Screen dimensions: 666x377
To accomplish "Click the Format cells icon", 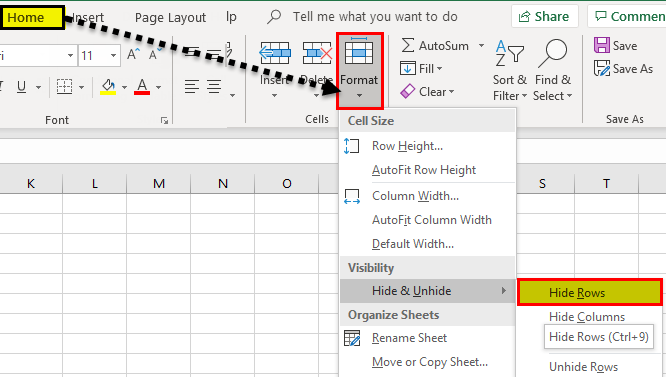I will click(x=359, y=52).
